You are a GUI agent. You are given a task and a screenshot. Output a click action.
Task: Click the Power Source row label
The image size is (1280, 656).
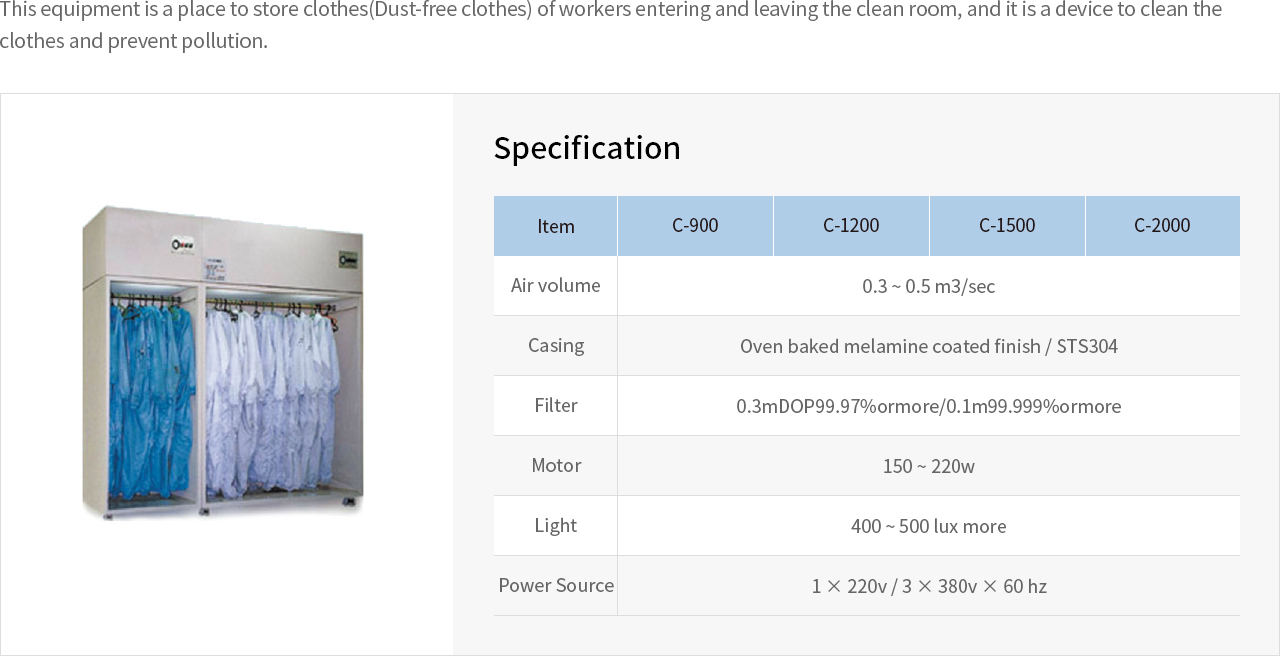[556, 586]
